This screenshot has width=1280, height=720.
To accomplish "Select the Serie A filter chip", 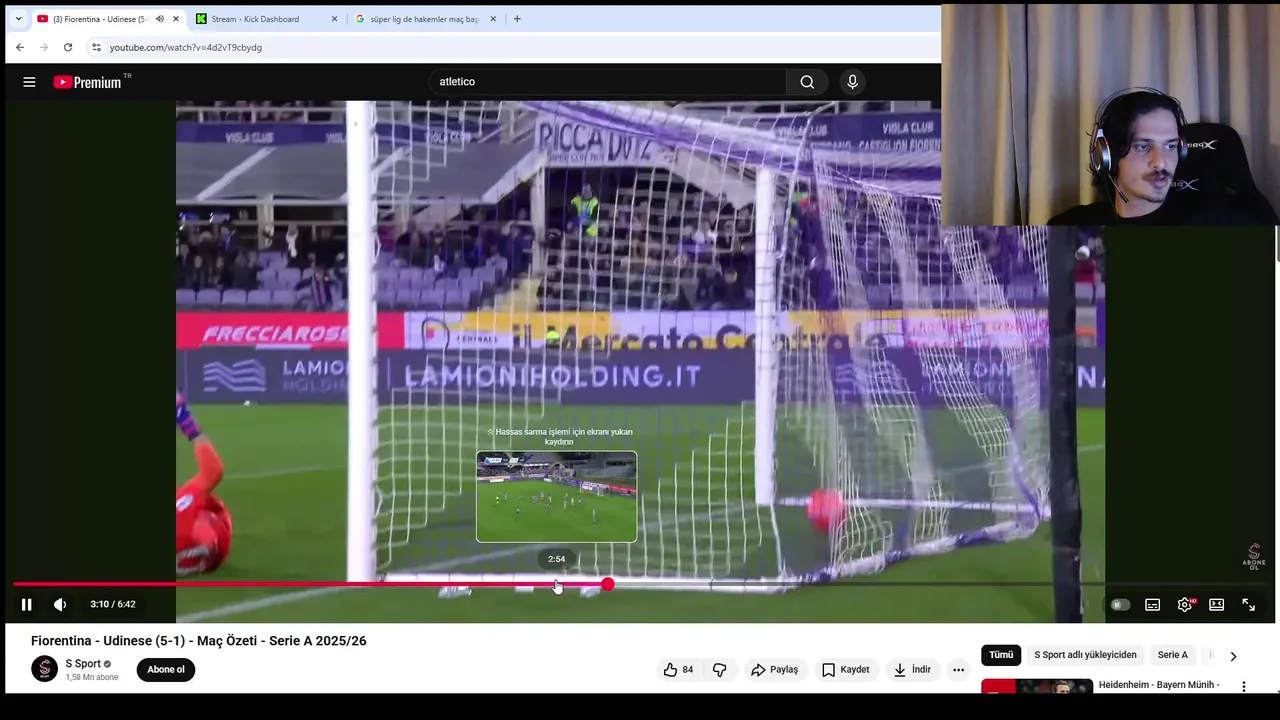I will click(x=1173, y=655).
